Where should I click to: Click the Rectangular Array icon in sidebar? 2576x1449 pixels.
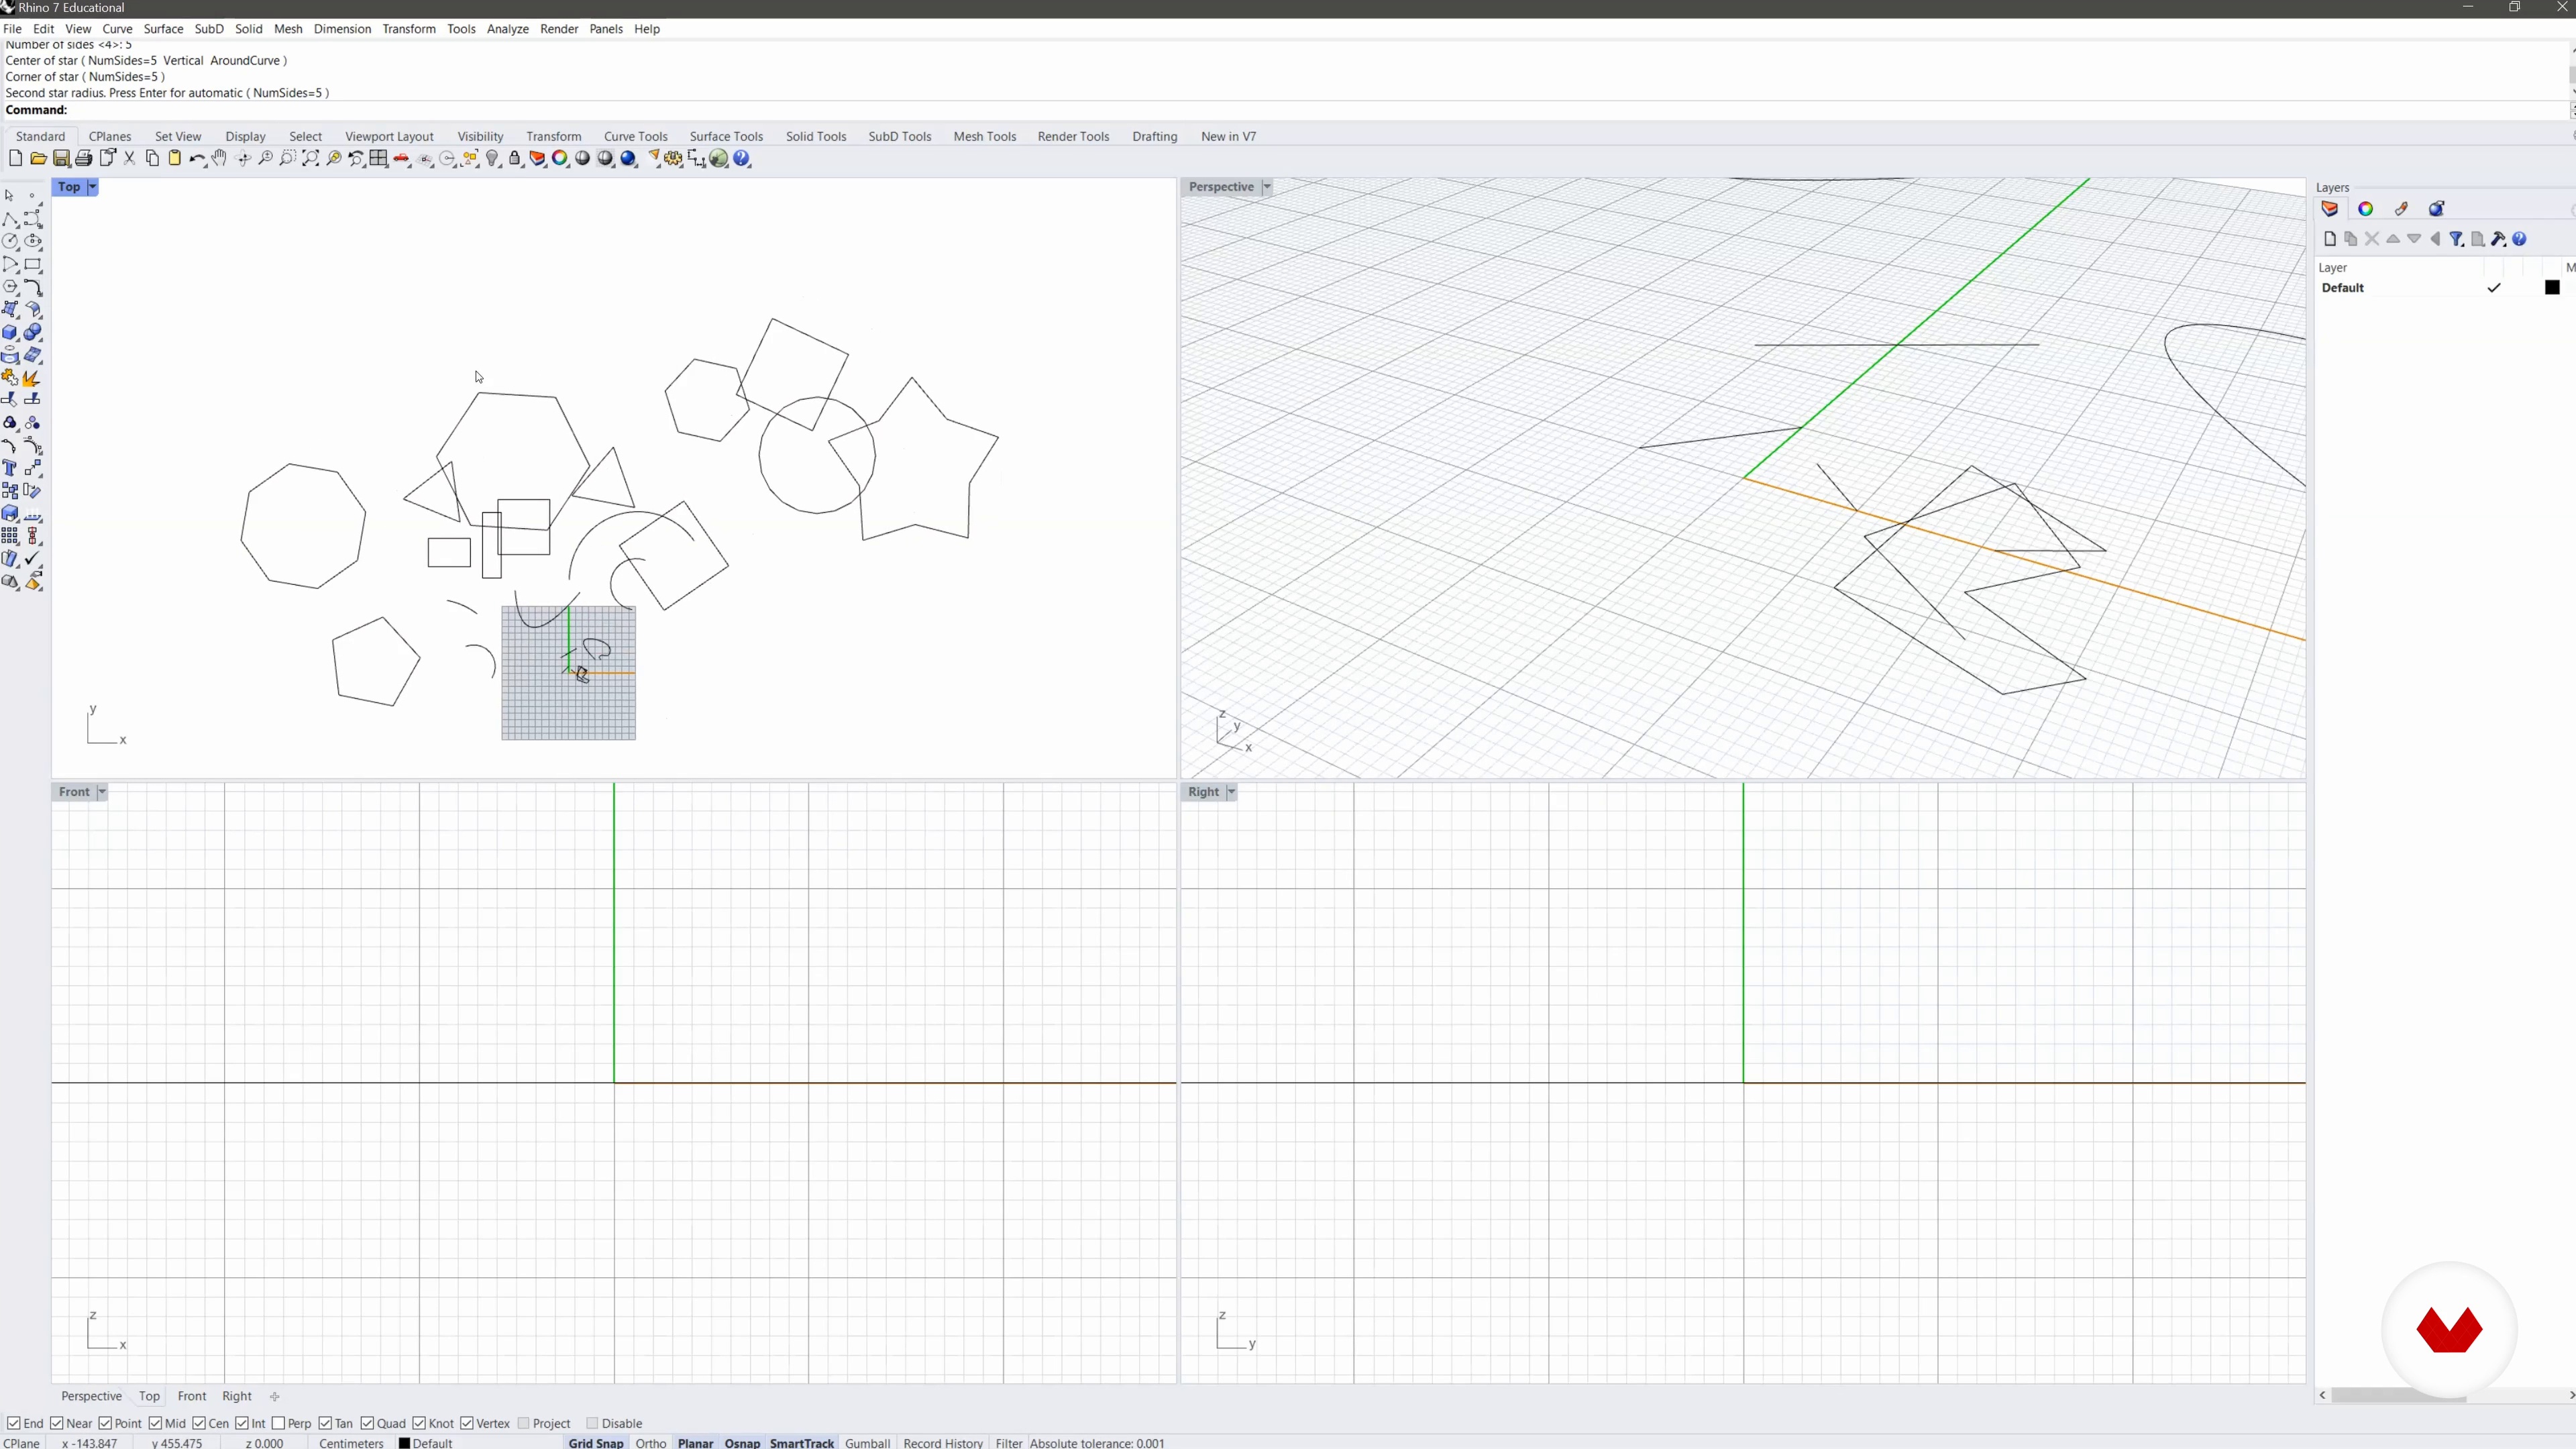pyautogui.click(x=10, y=536)
